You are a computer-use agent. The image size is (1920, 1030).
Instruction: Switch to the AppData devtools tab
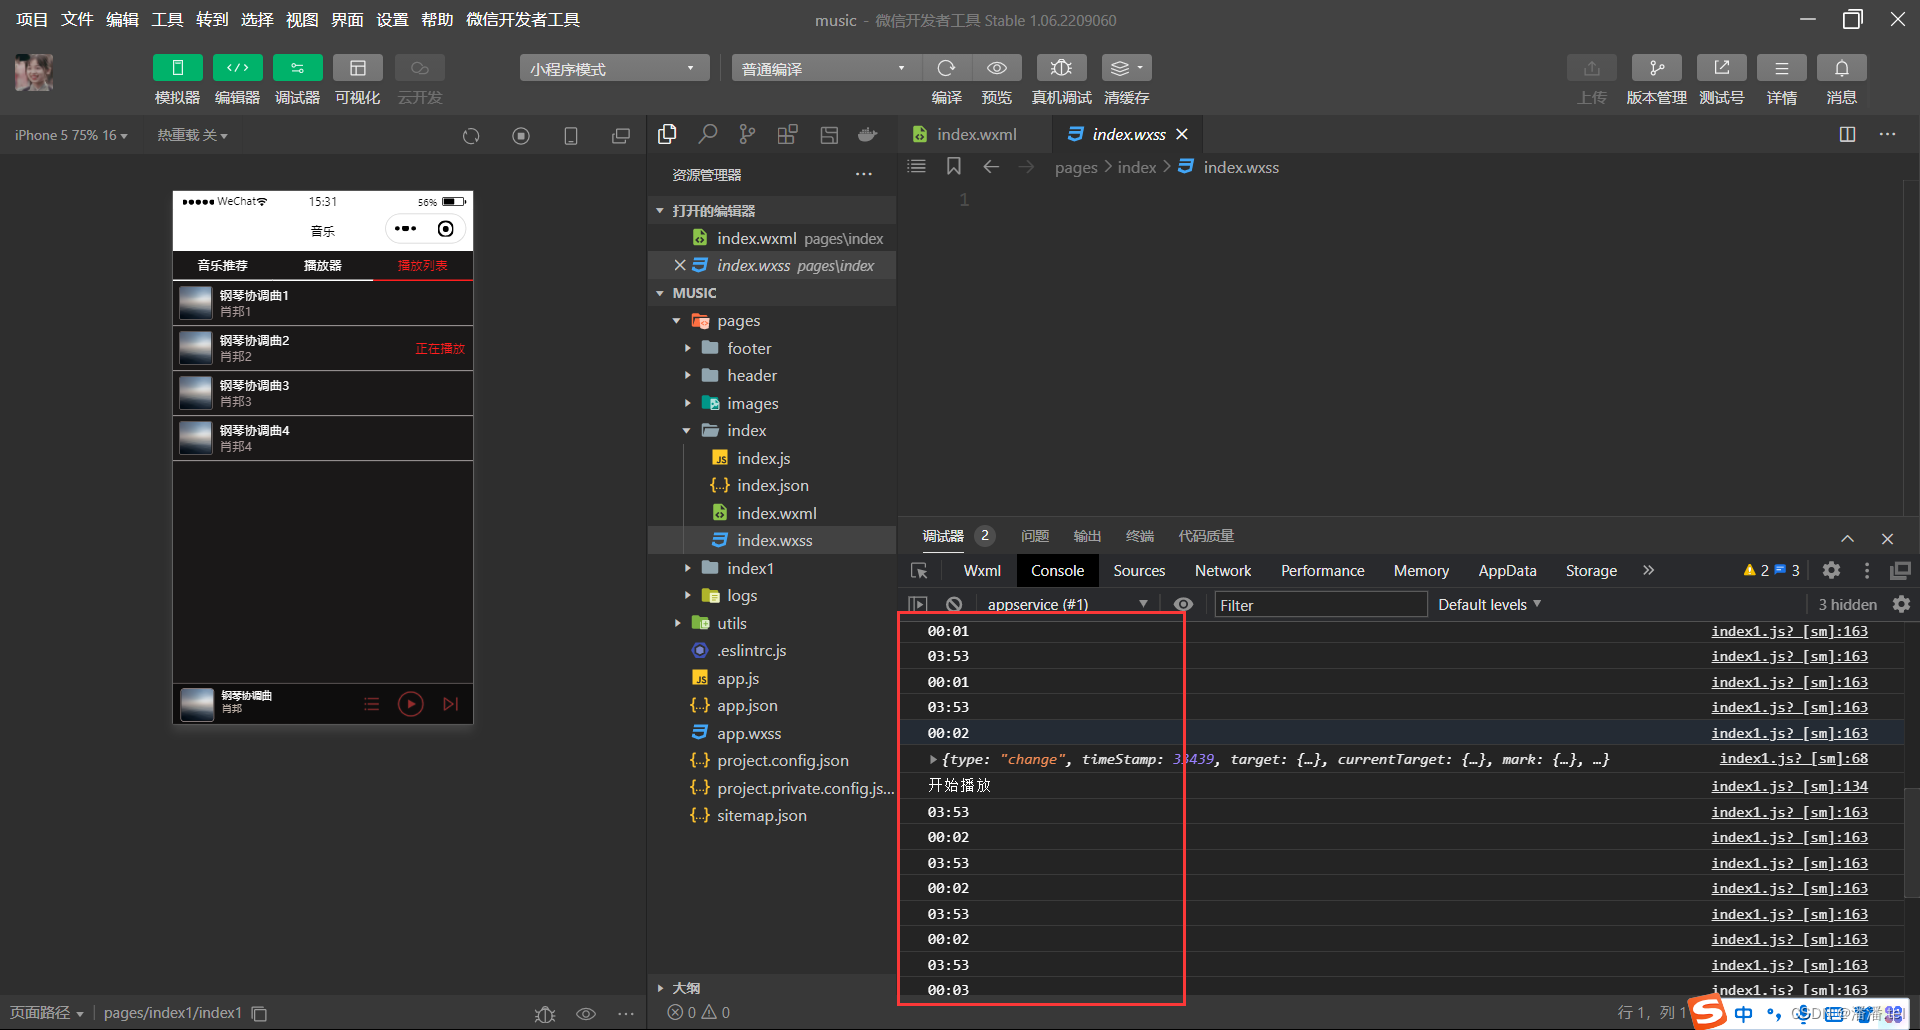pos(1507,570)
